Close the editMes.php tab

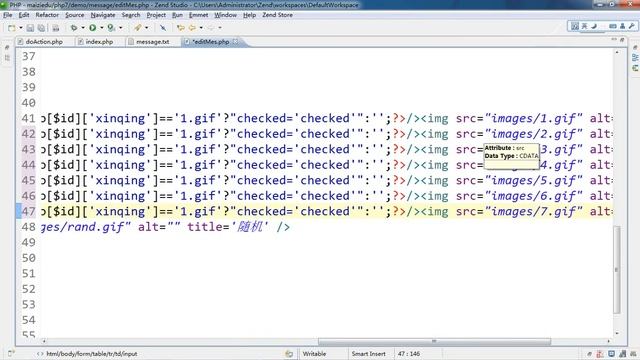[236, 41]
